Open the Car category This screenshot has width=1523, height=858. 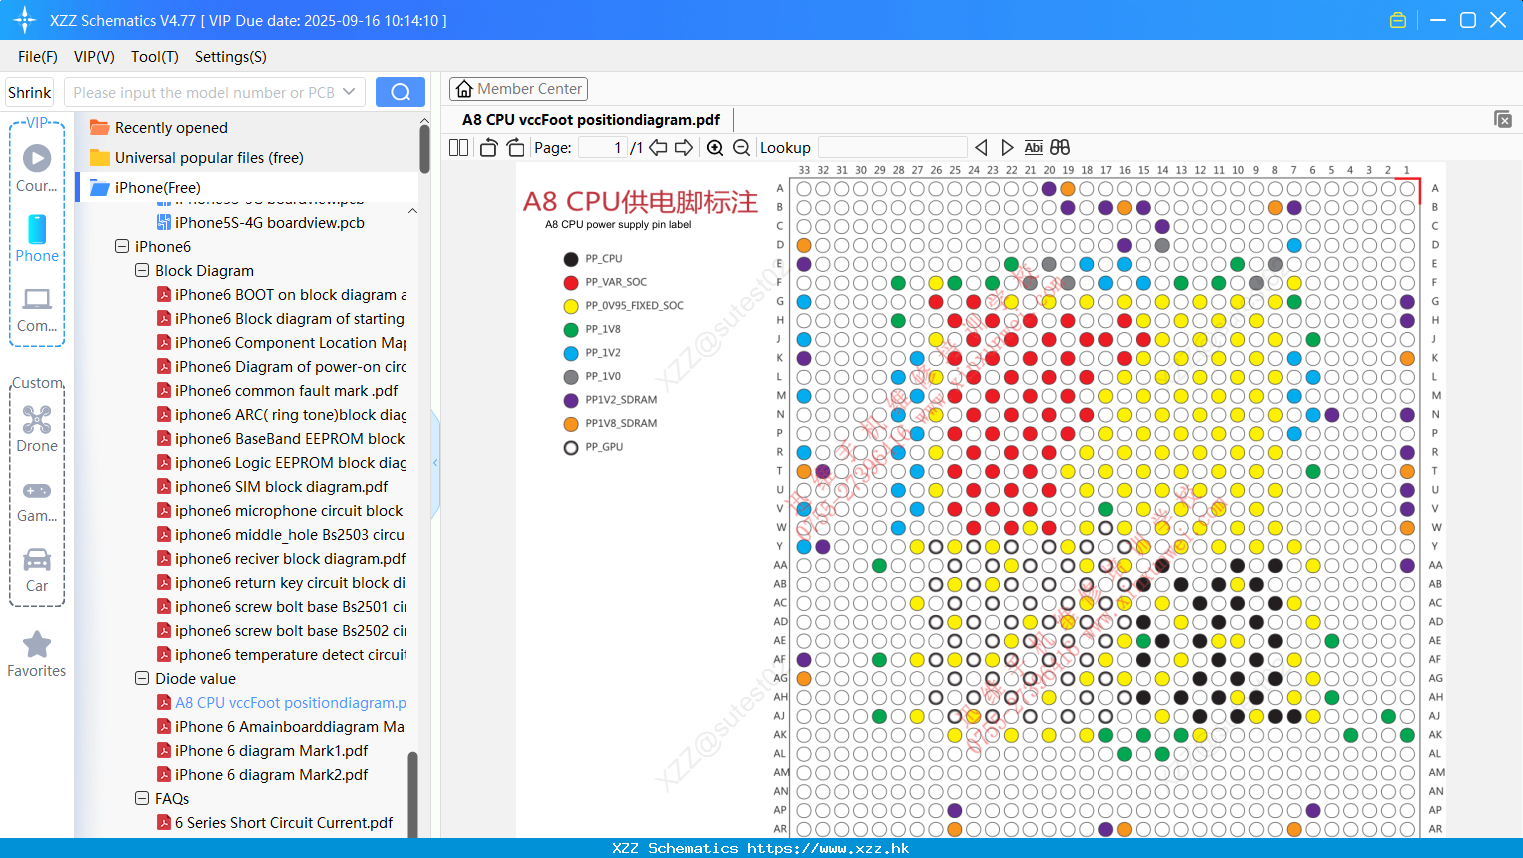point(37,569)
